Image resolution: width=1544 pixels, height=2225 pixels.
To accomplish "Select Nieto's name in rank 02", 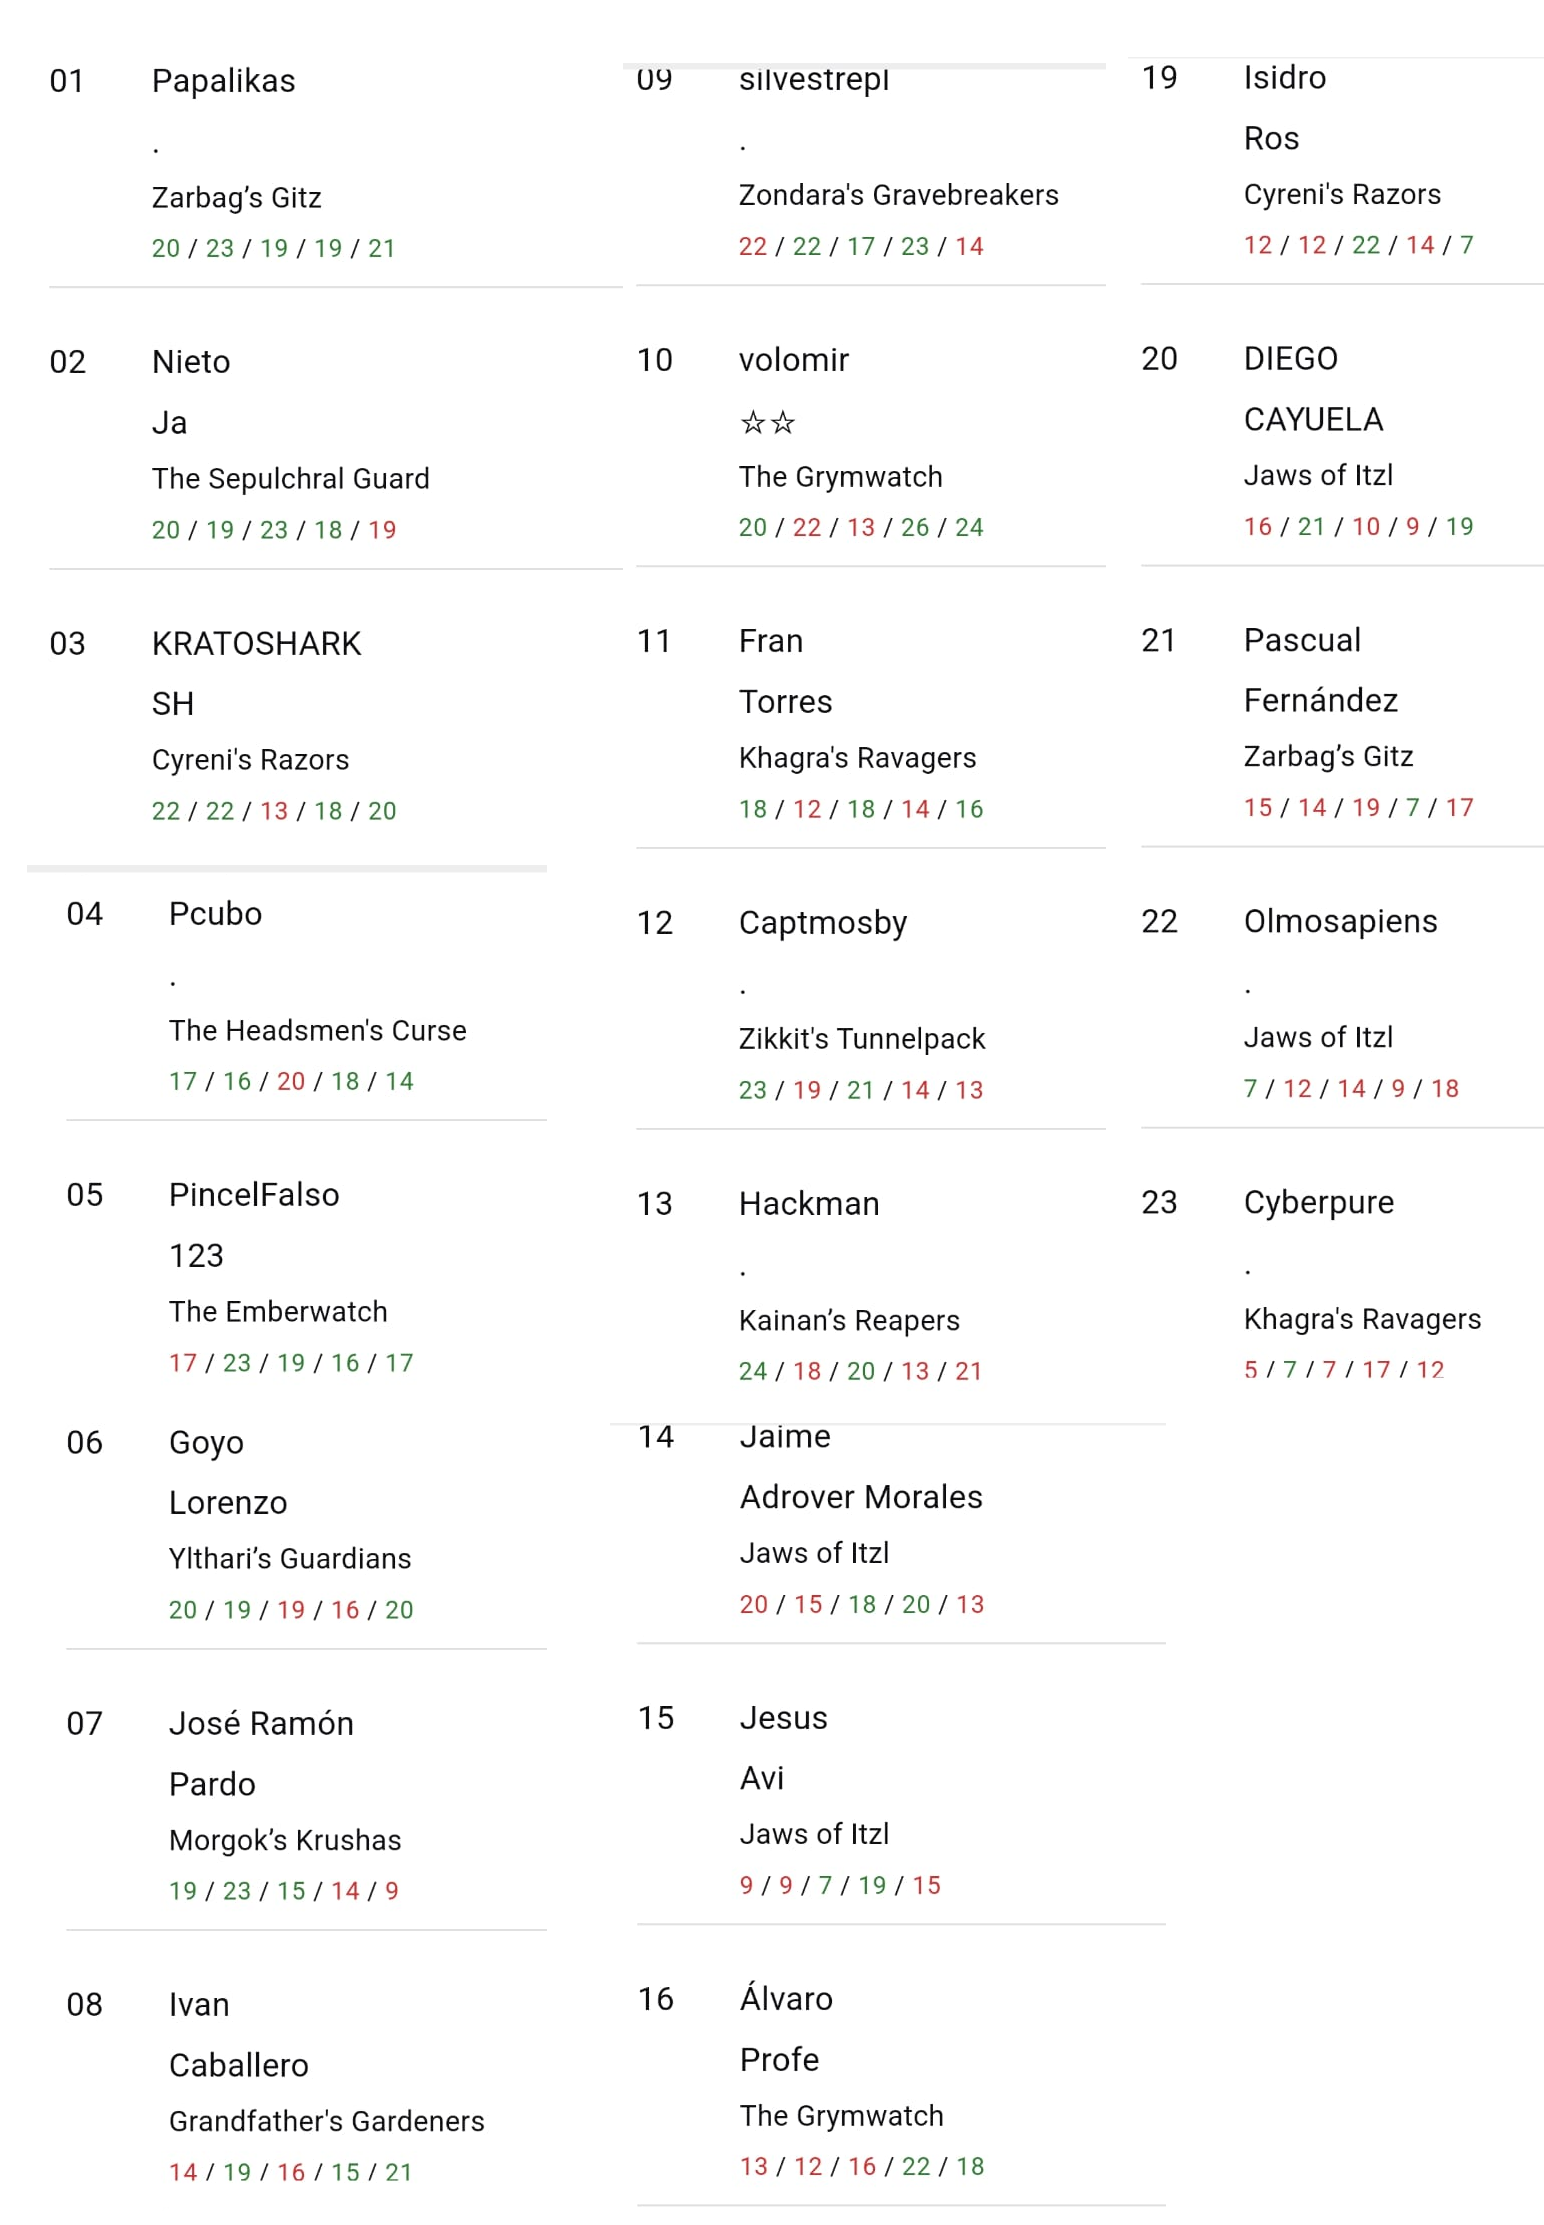I will point(191,362).
